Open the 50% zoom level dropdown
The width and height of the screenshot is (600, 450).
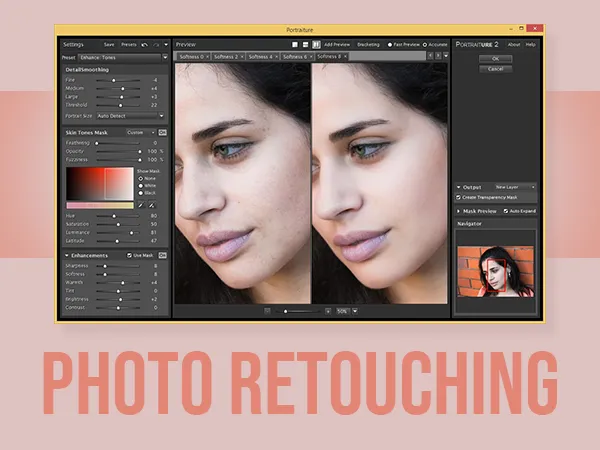click(x=355, y=311)
